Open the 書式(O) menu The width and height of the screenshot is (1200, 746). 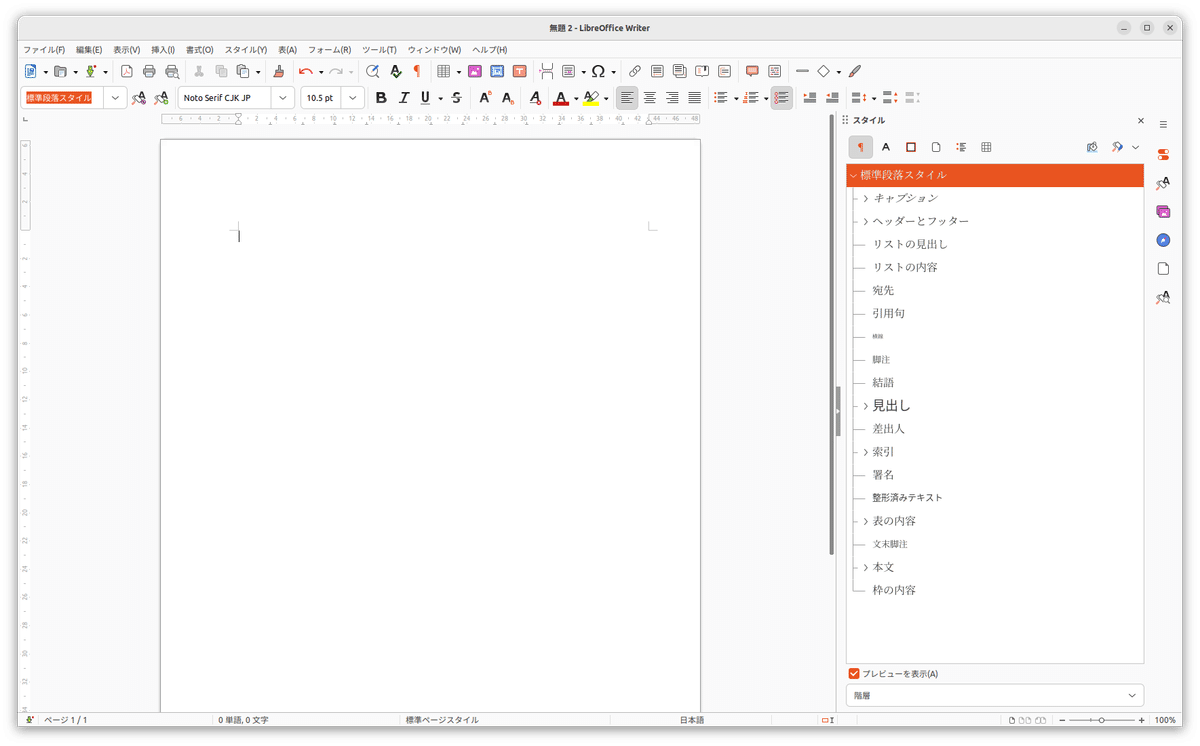pyautogui.click(x=200, y=50)
